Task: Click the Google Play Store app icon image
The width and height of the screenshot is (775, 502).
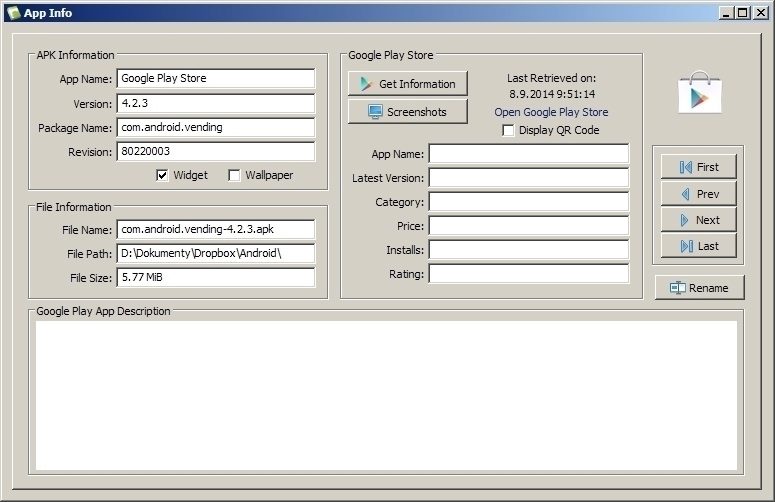Action: click(699, 92)
